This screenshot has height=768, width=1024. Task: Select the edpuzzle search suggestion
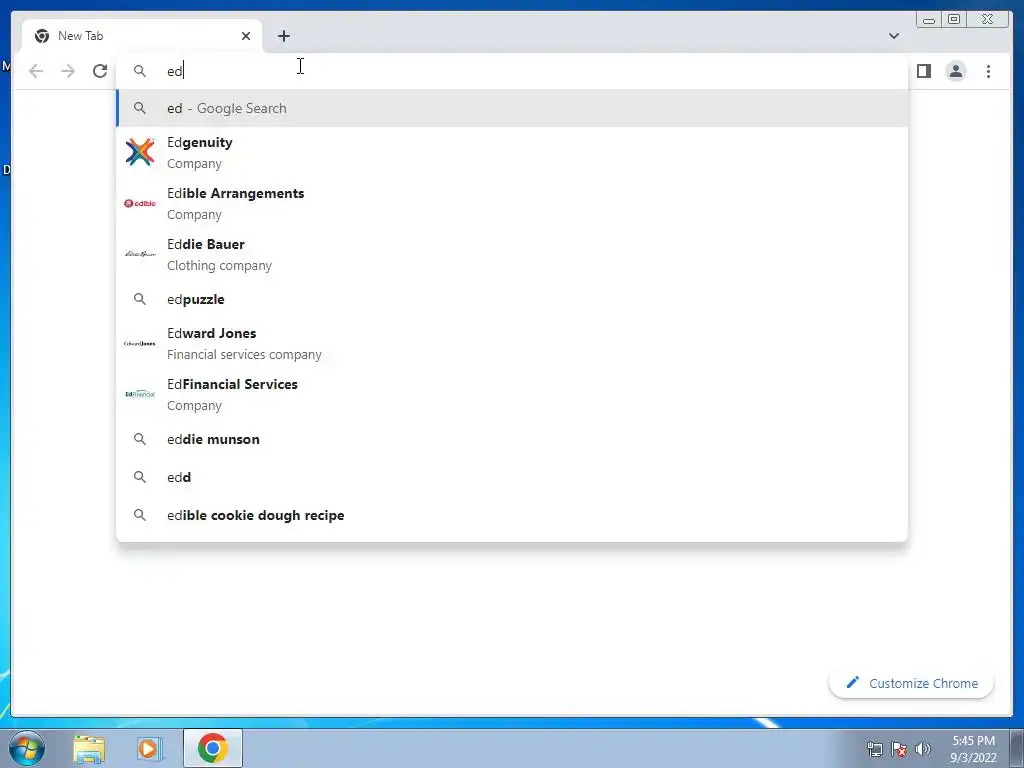pos(512,299)
